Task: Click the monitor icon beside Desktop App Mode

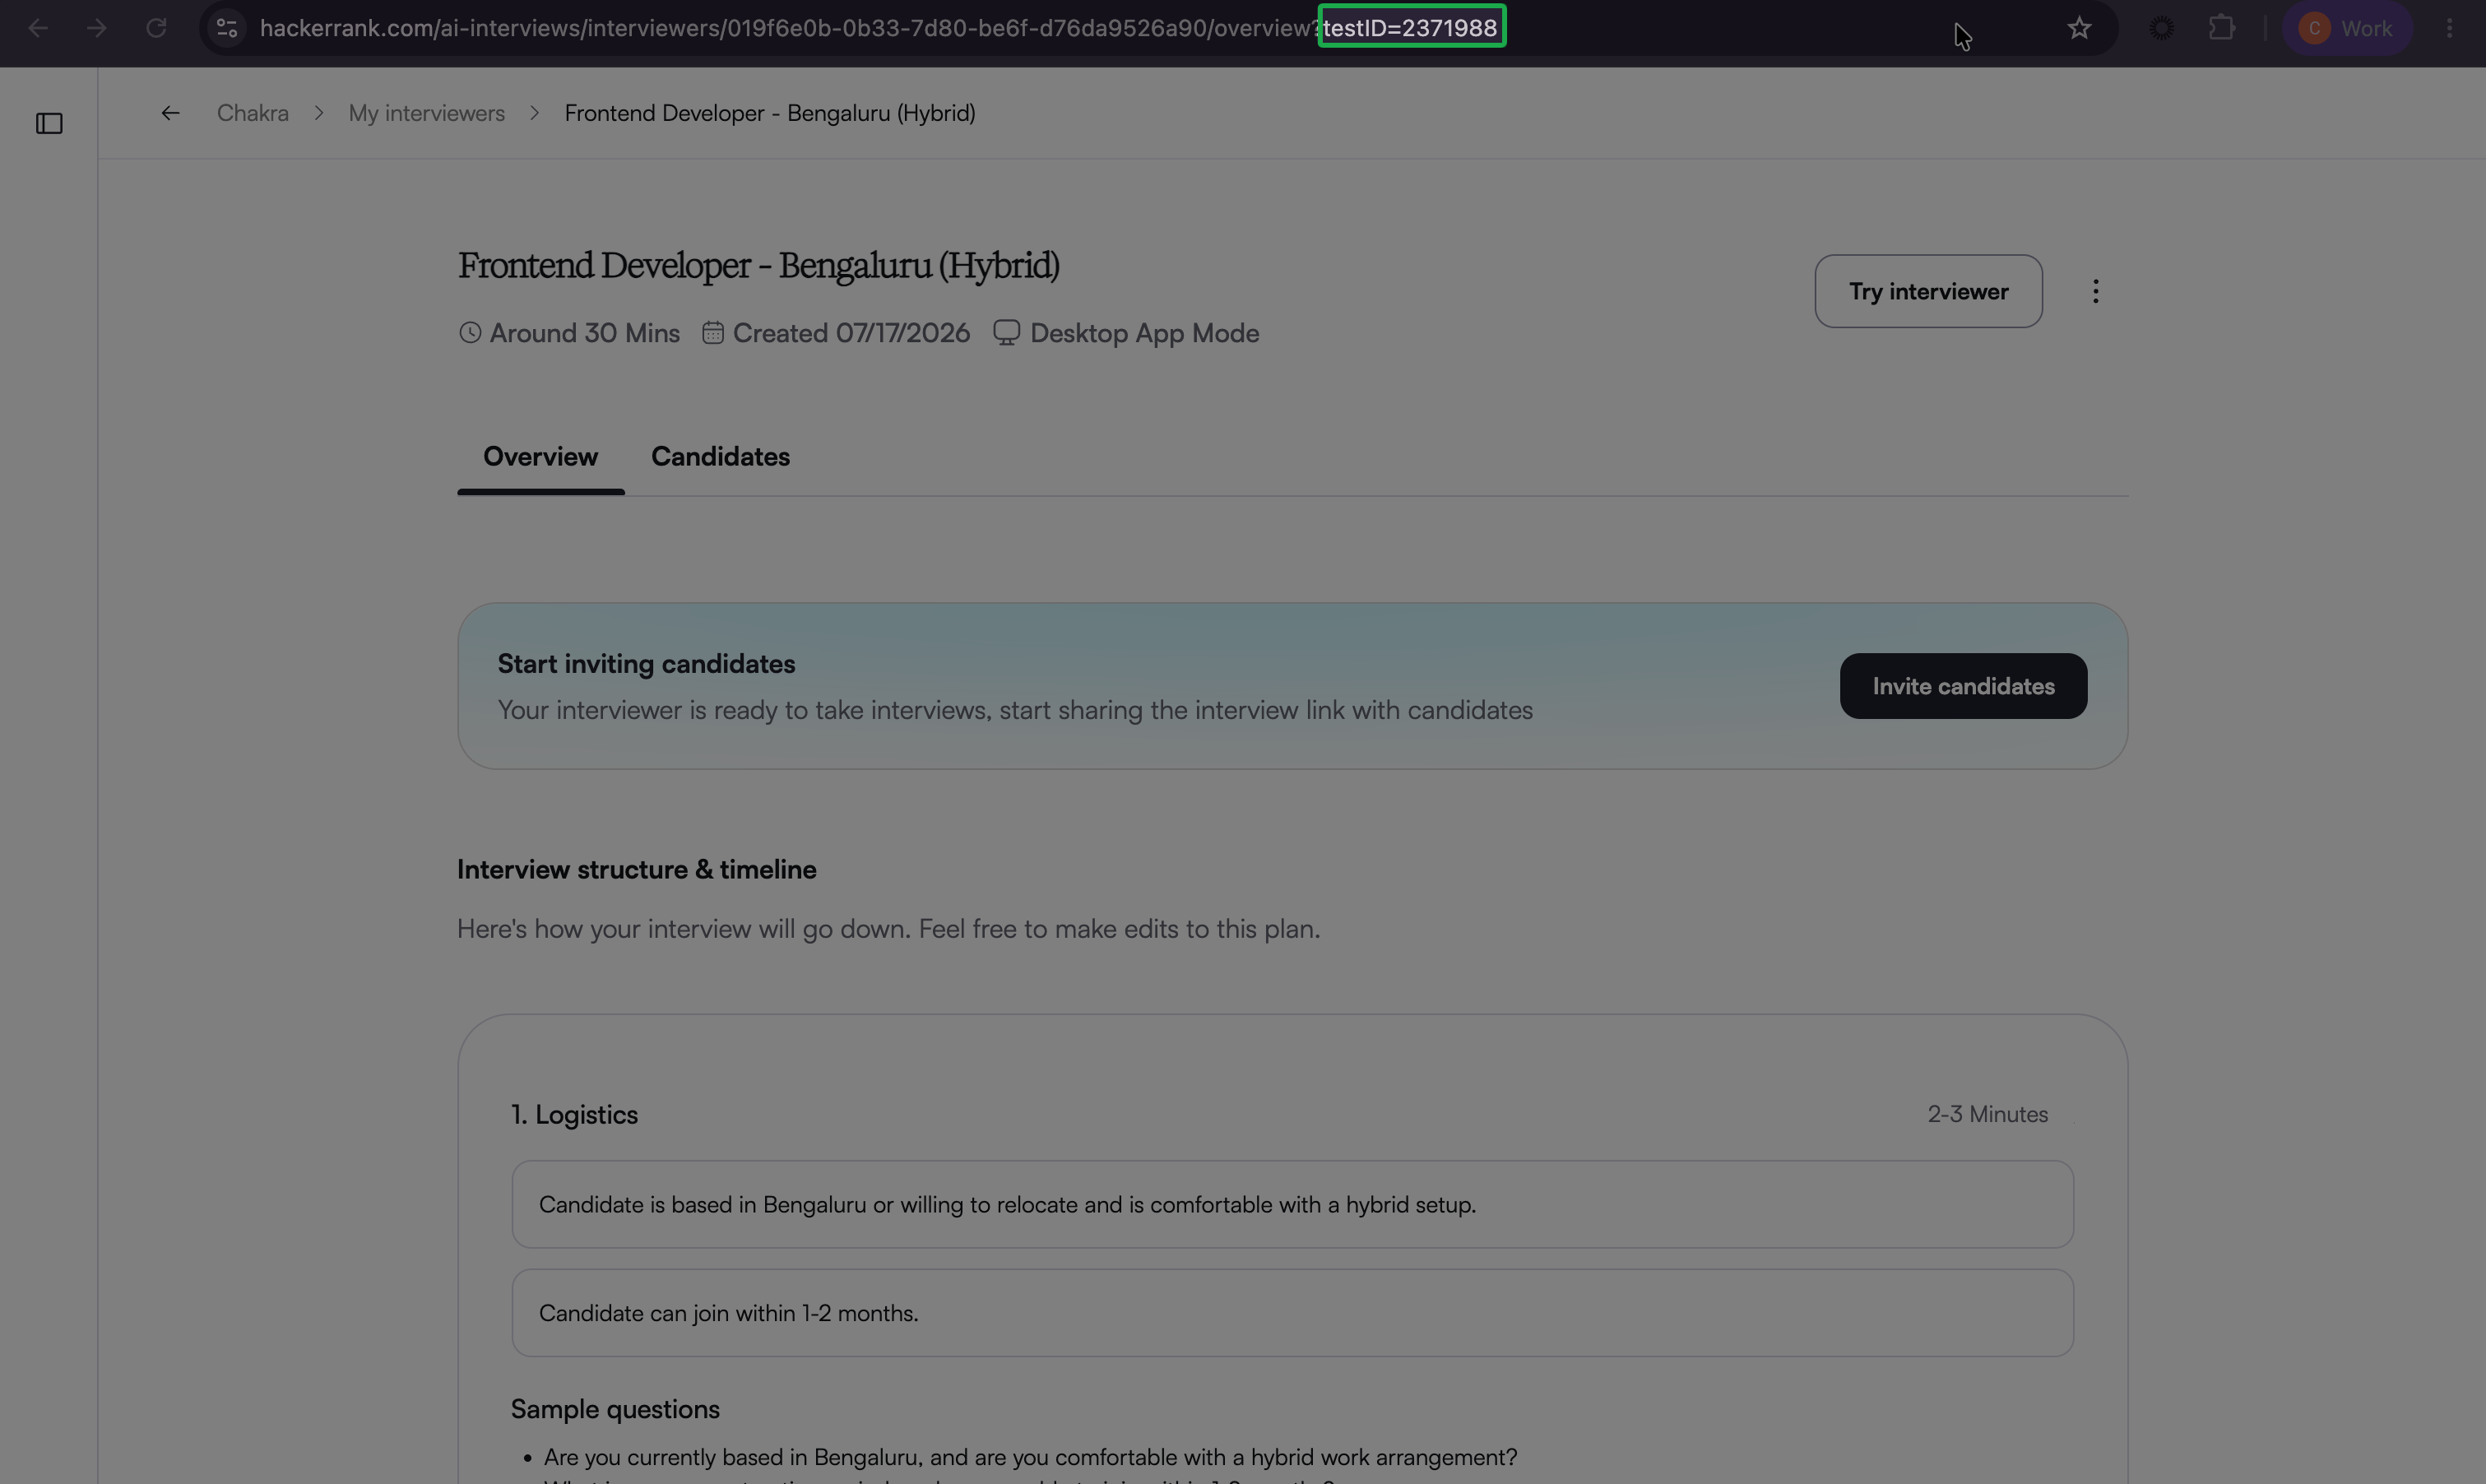Action: pos(1006,333)
